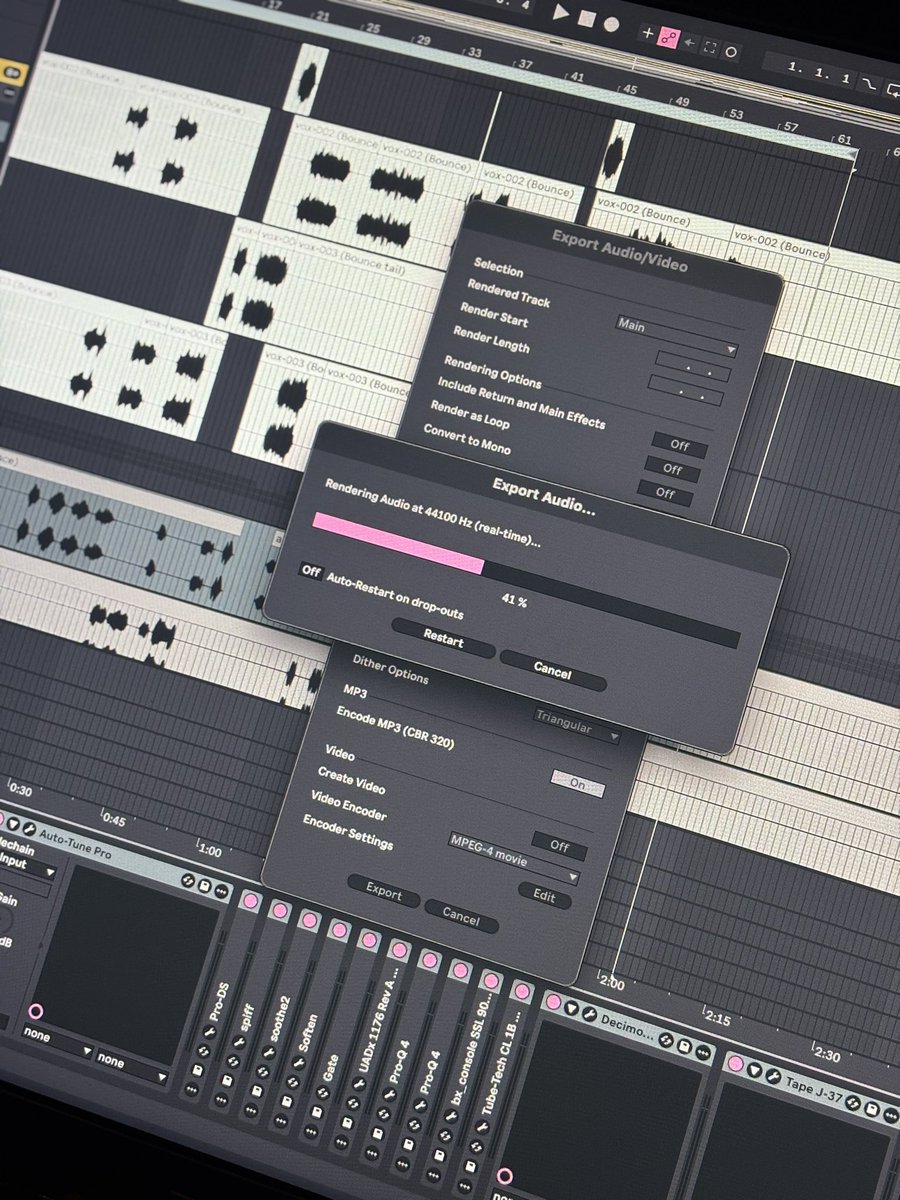Open Tape J-37 plugin window wrench icon
This screenshot has height=1200, width=900.
click(773, 1076)
